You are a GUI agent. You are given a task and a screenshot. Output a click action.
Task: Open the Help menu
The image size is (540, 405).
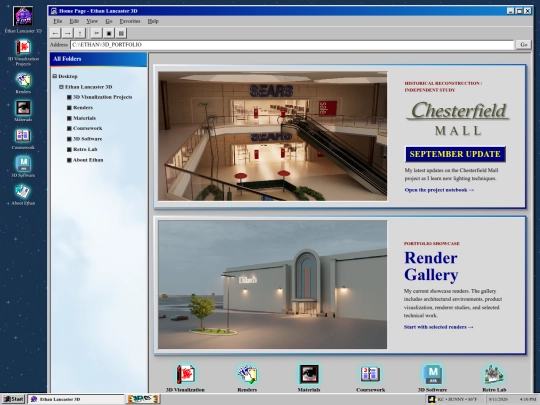(153, 21)
